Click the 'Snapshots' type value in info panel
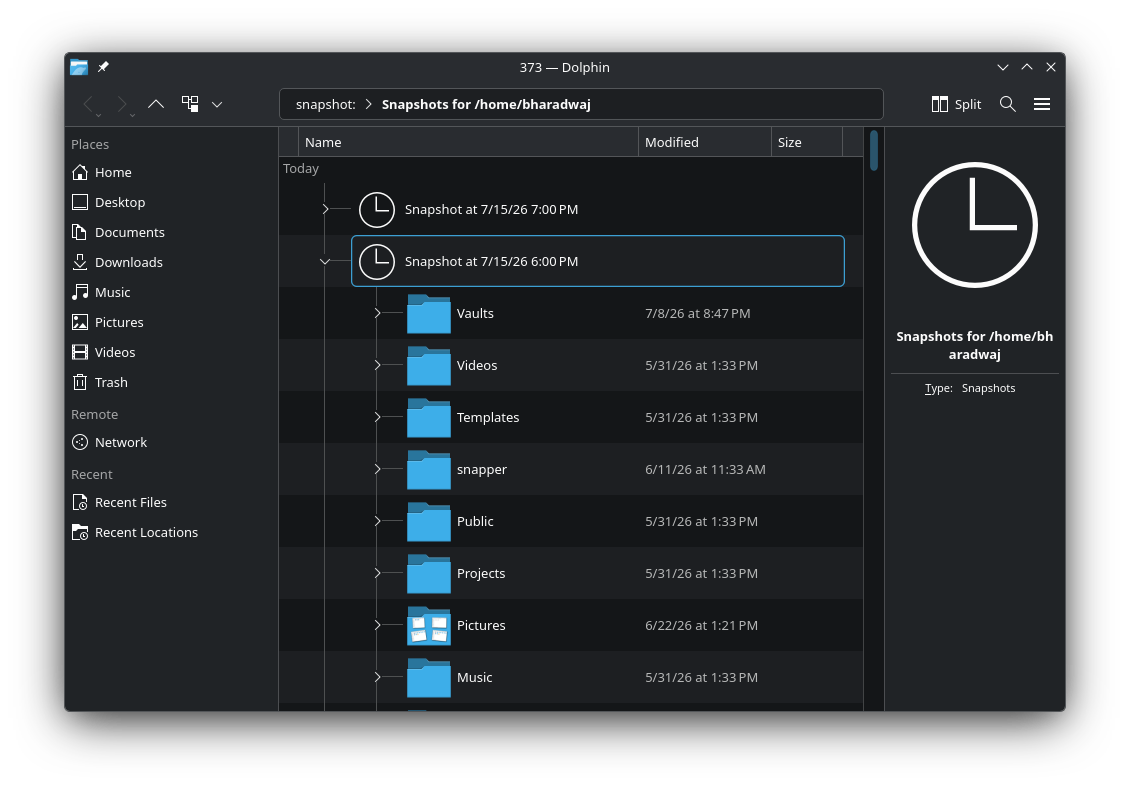1130x788 pixels. pos(988,388)
